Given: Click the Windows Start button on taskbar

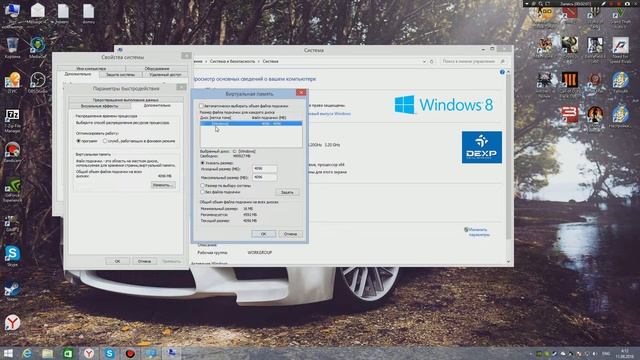Looking at the screenshot, I should [x=8, y=353].
